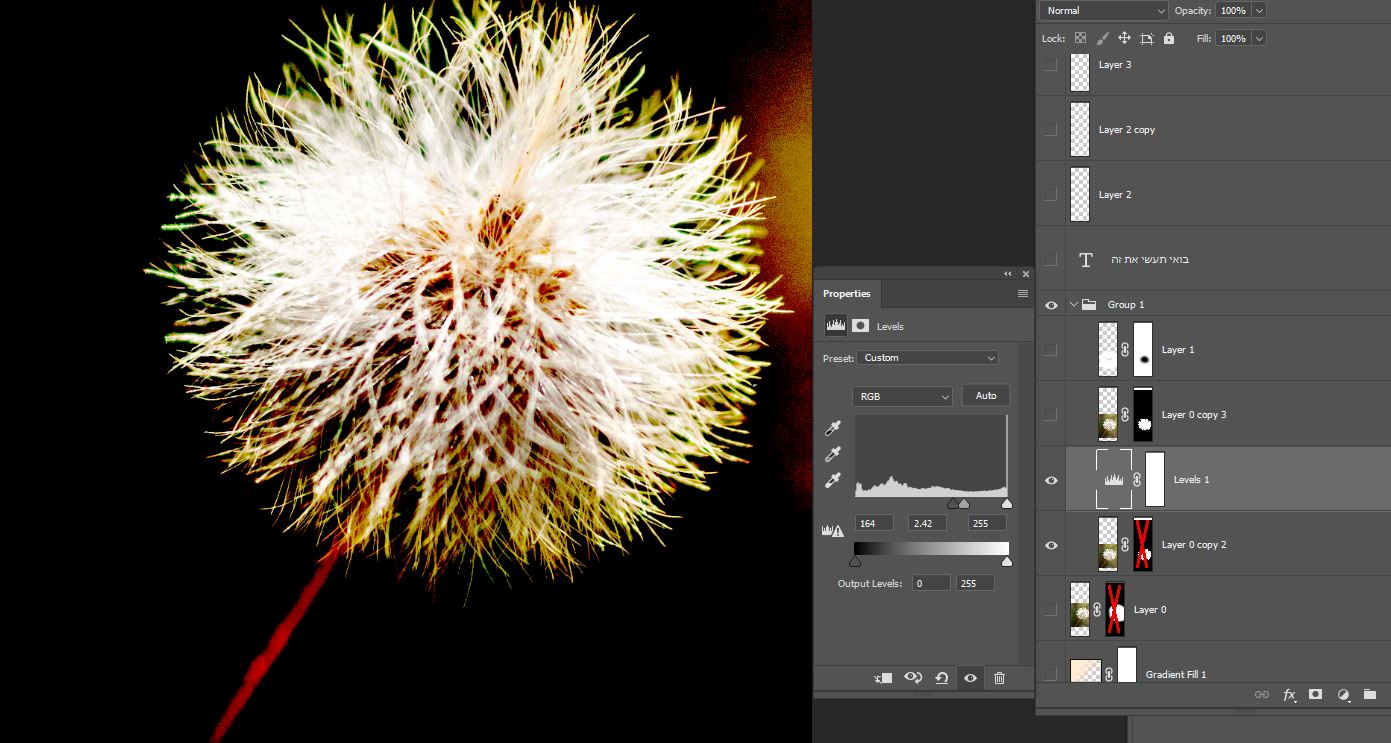Image resolution: width=1391 pixels, height=743 pixels.
Task: Lock transparent pixels
Action: pos(1080,38)
